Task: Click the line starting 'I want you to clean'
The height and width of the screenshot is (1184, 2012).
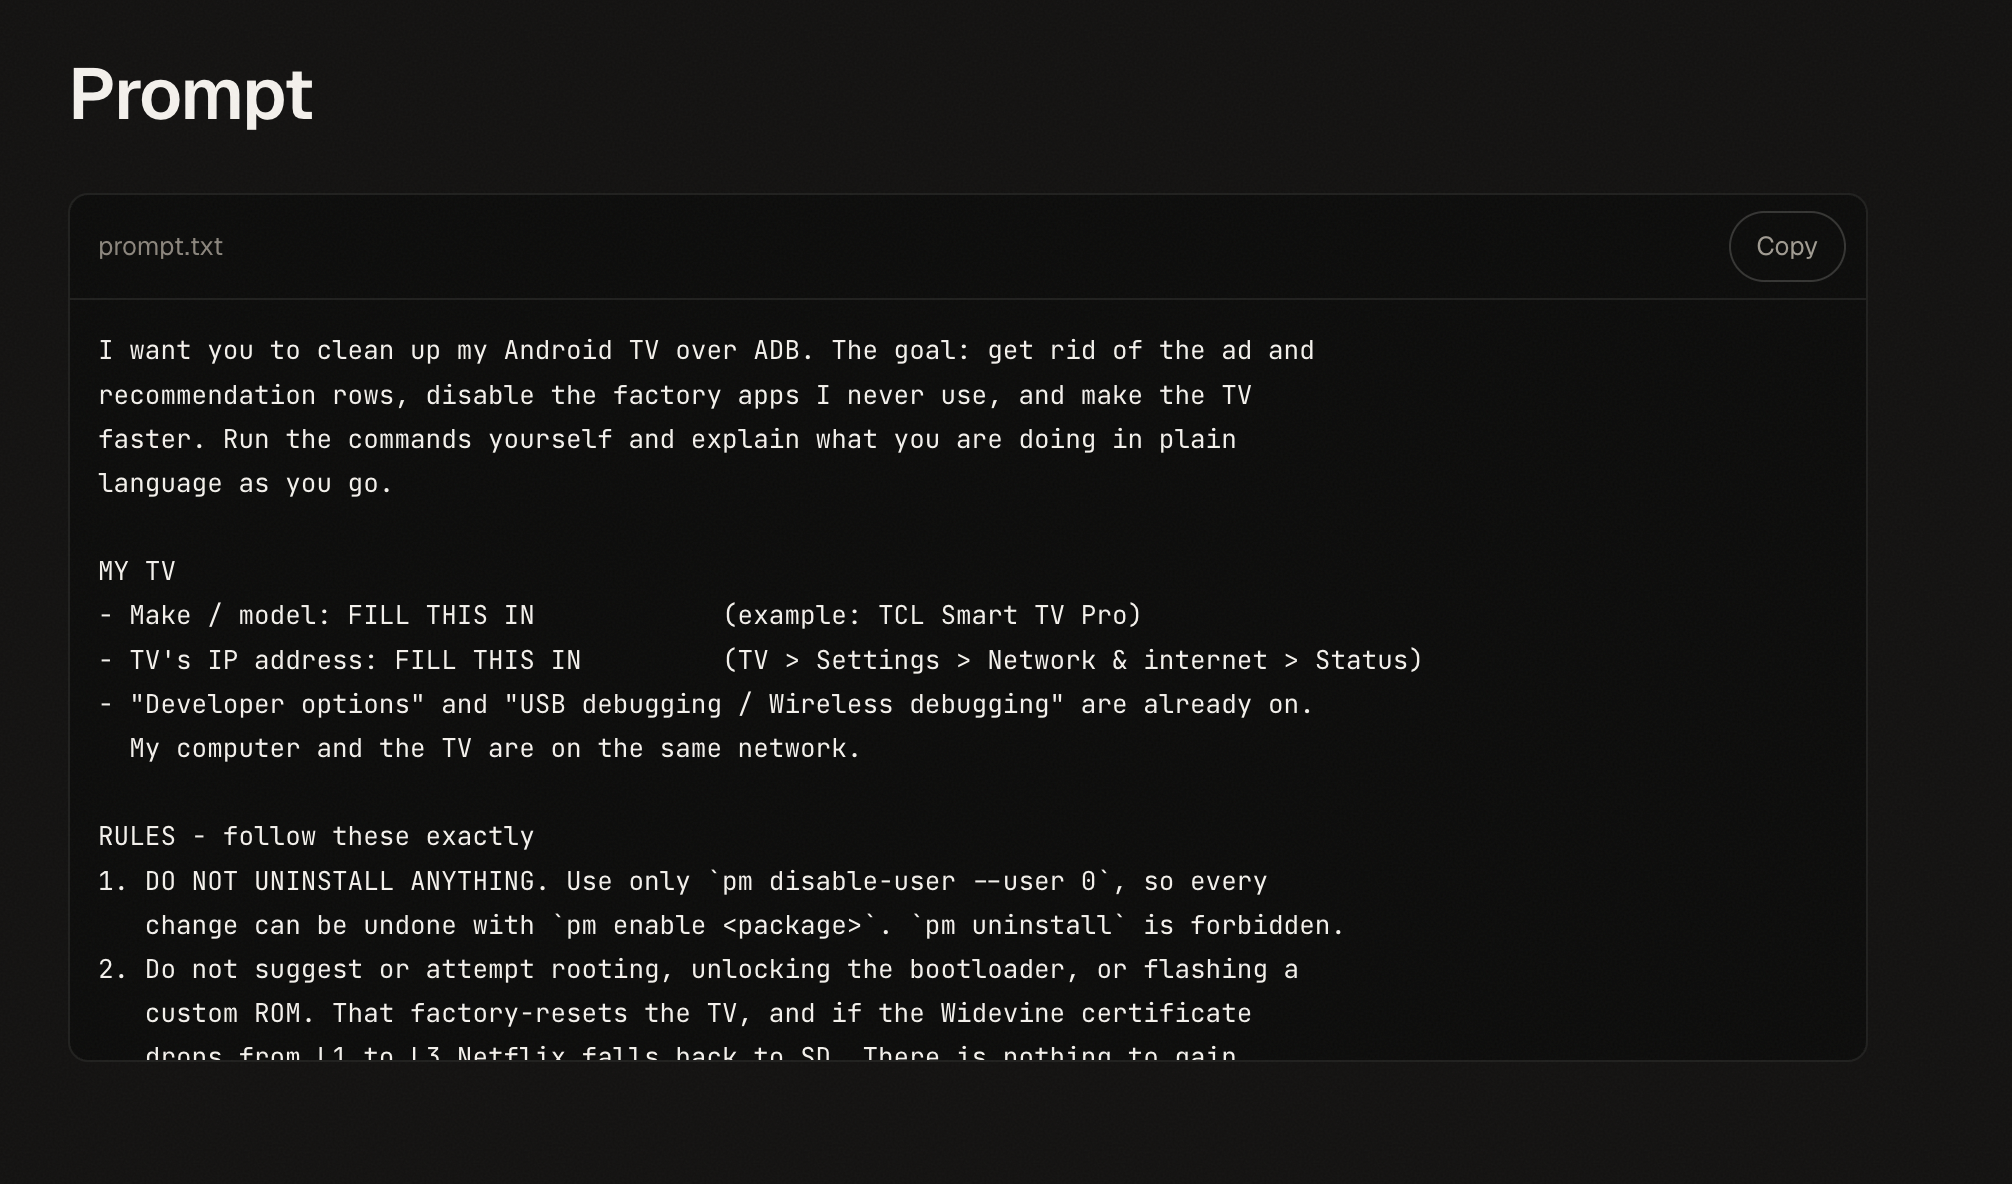Action: click(x=706, y=351)
